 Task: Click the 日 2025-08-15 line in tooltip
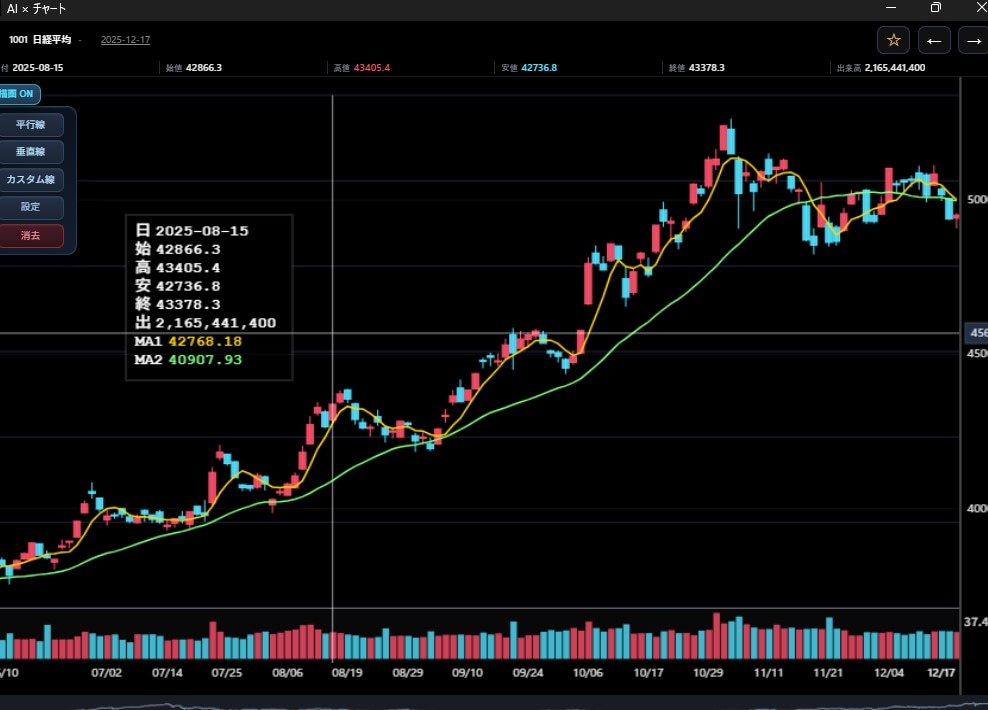192,231
